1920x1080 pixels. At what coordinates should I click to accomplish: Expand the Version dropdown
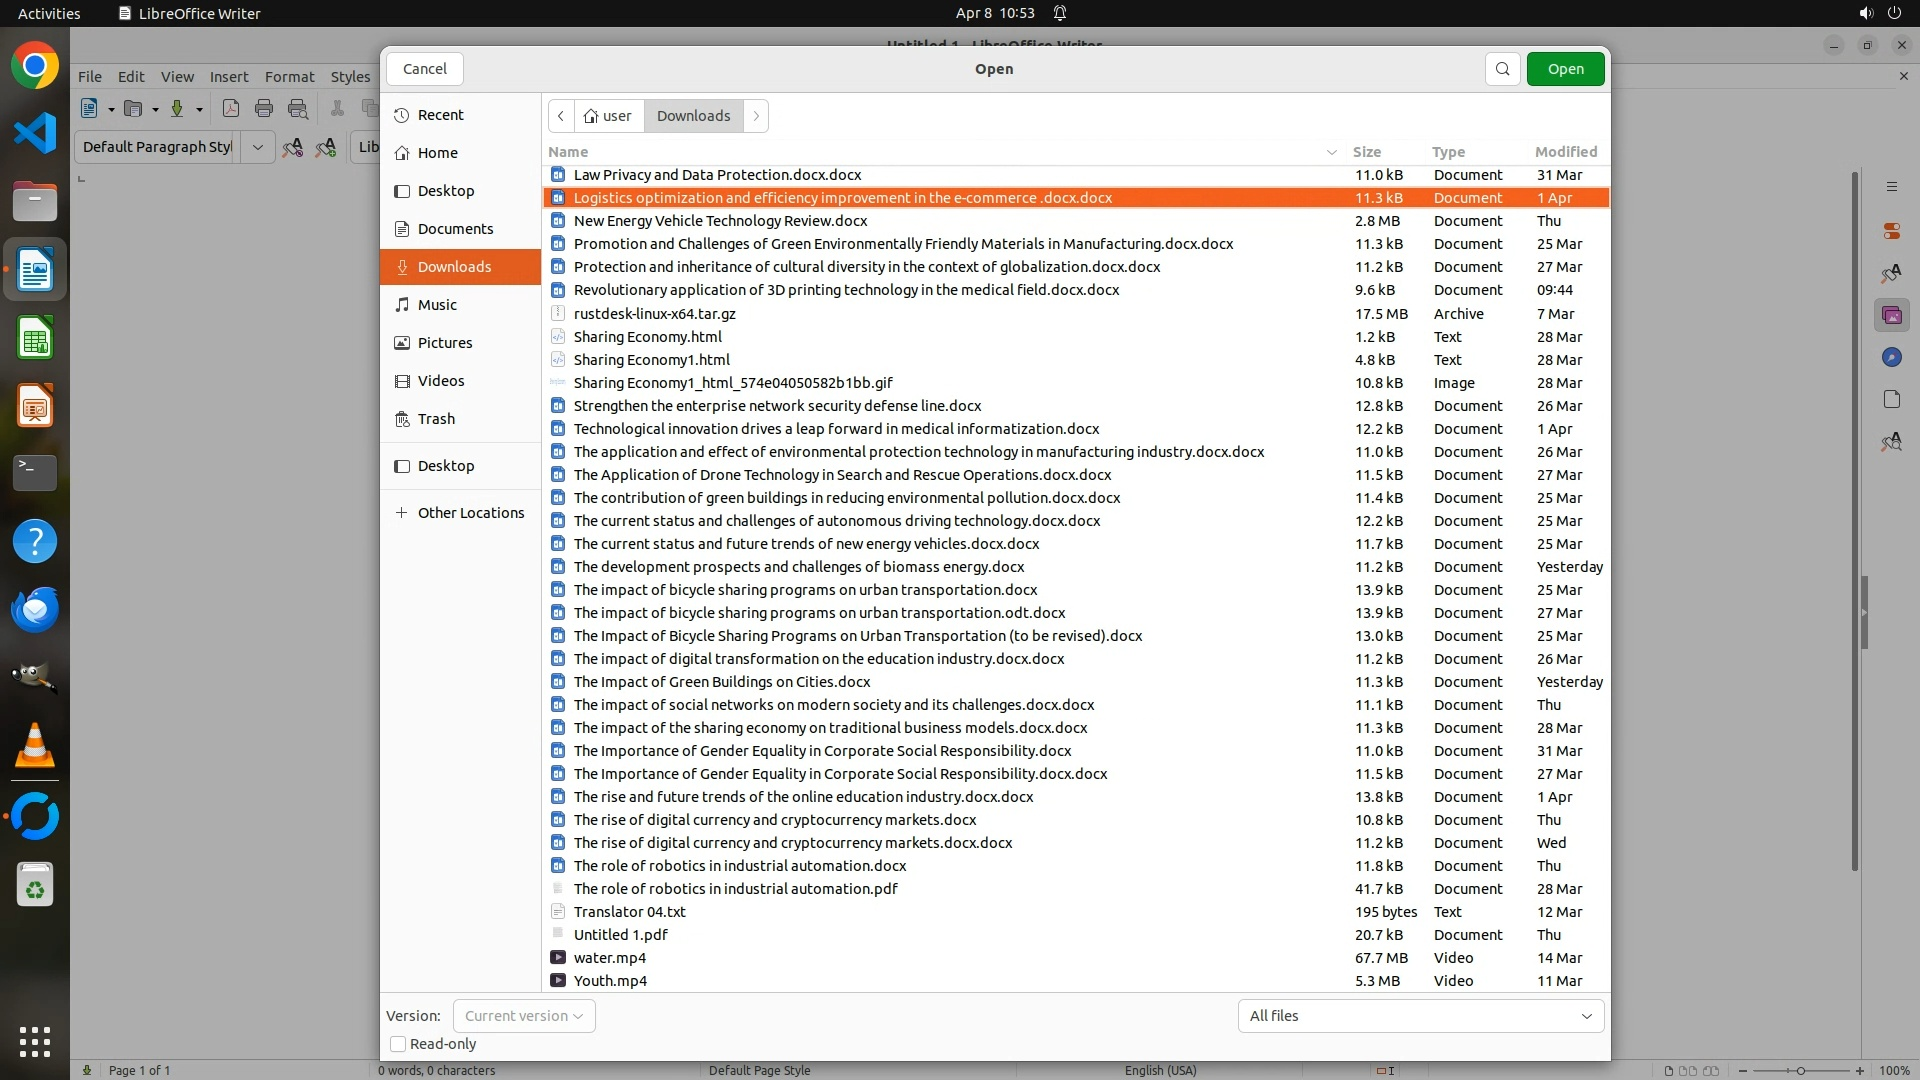click(524, 1016)
